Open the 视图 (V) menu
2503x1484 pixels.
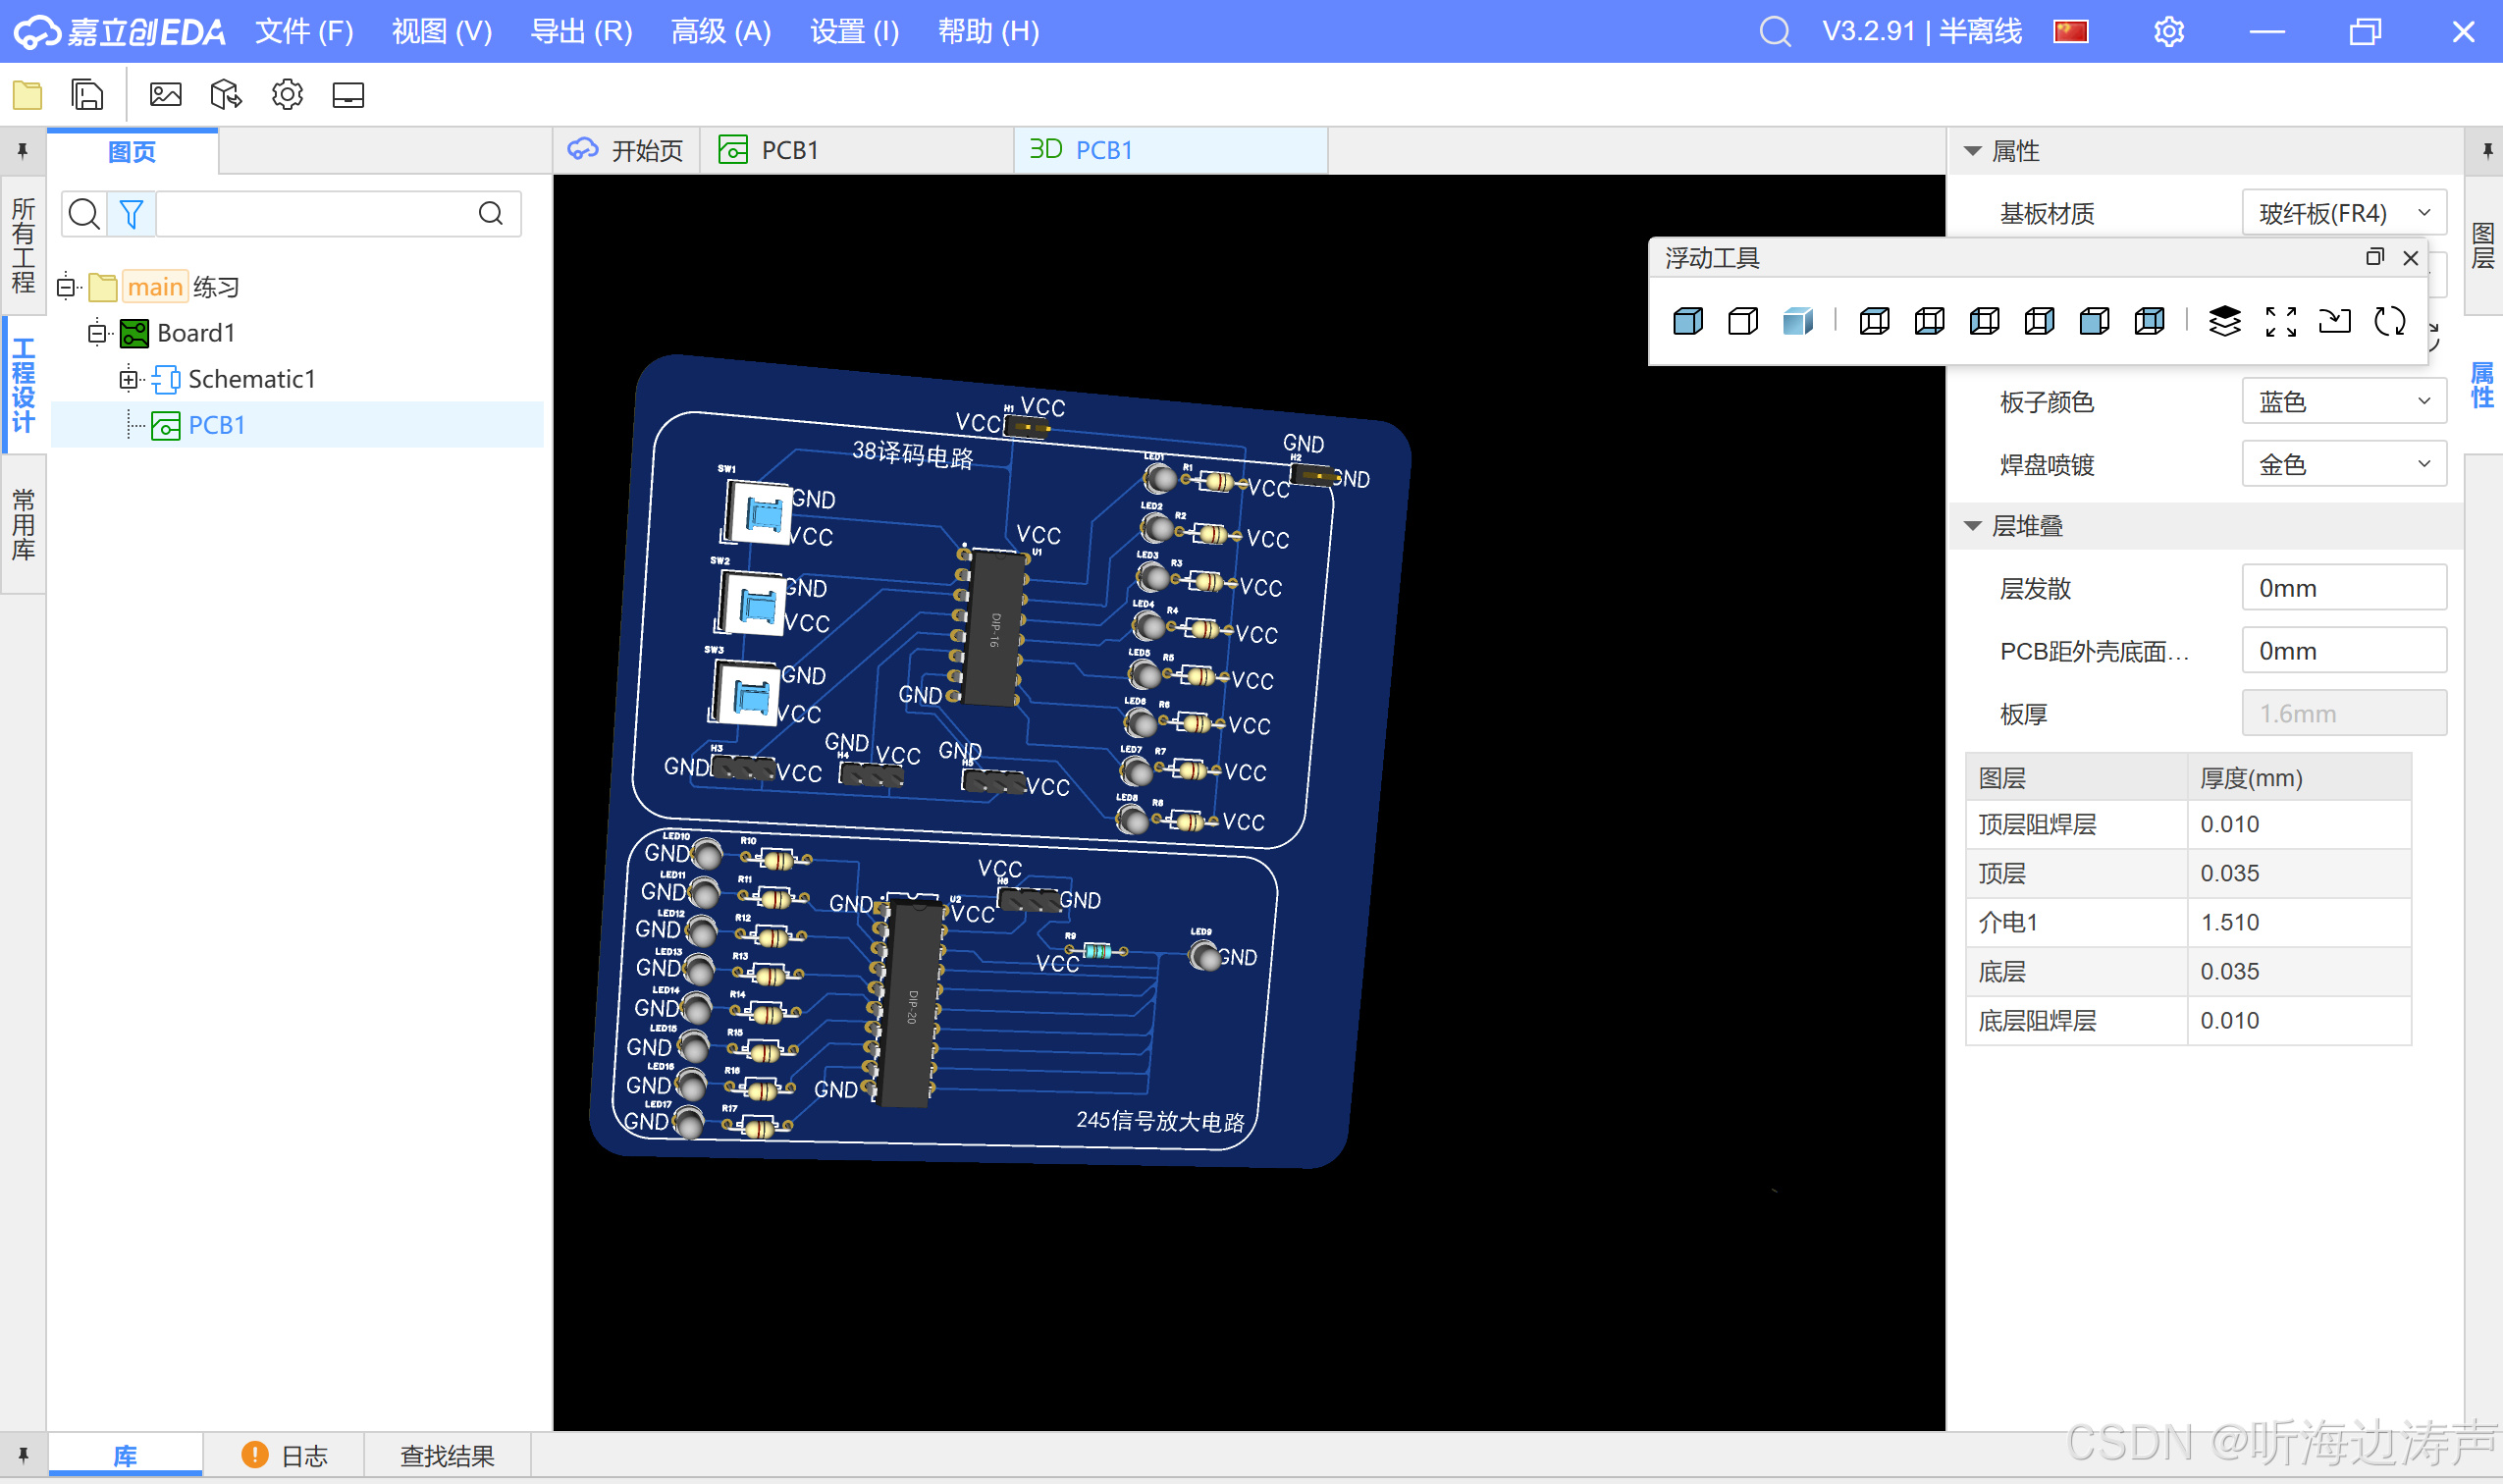442,31
